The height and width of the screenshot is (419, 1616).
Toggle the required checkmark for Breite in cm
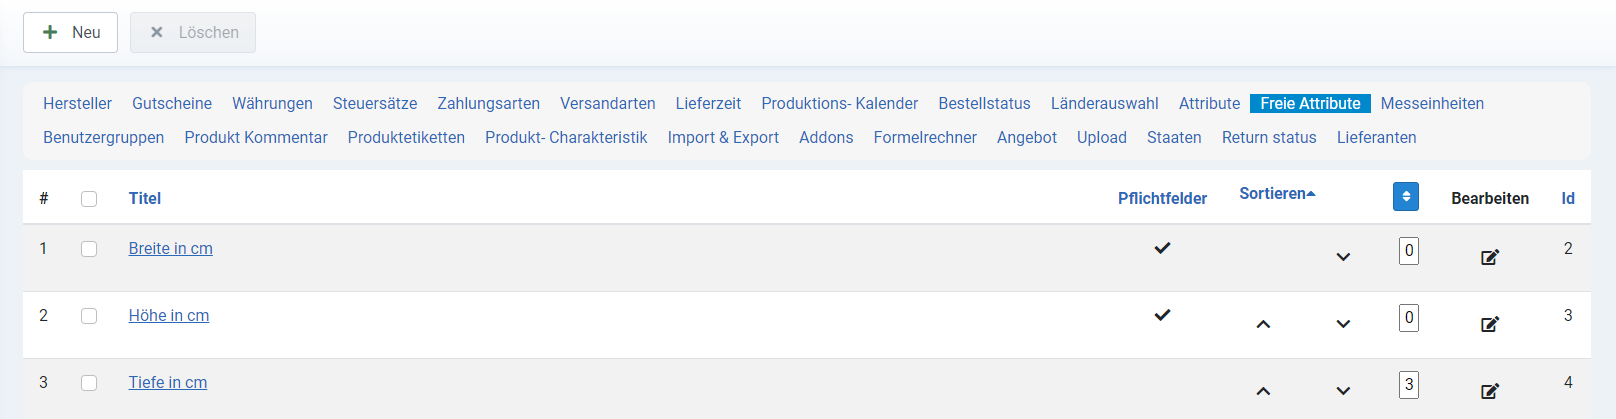pyautogui.click(x=1162, y=248)
